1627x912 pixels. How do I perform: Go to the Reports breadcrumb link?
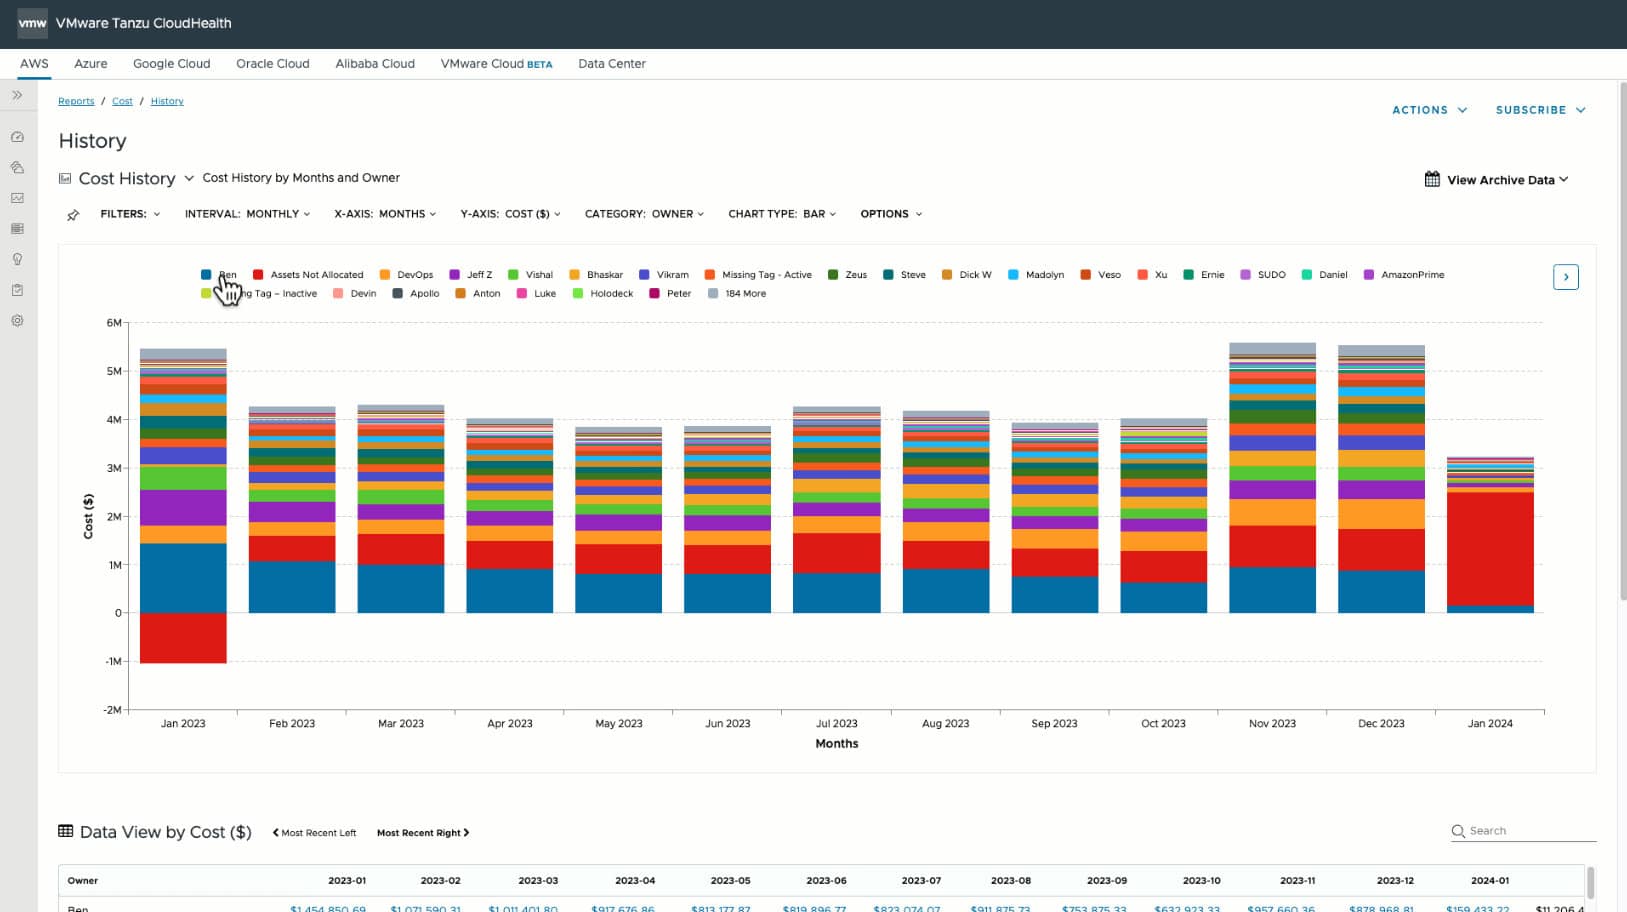[76, 101]
